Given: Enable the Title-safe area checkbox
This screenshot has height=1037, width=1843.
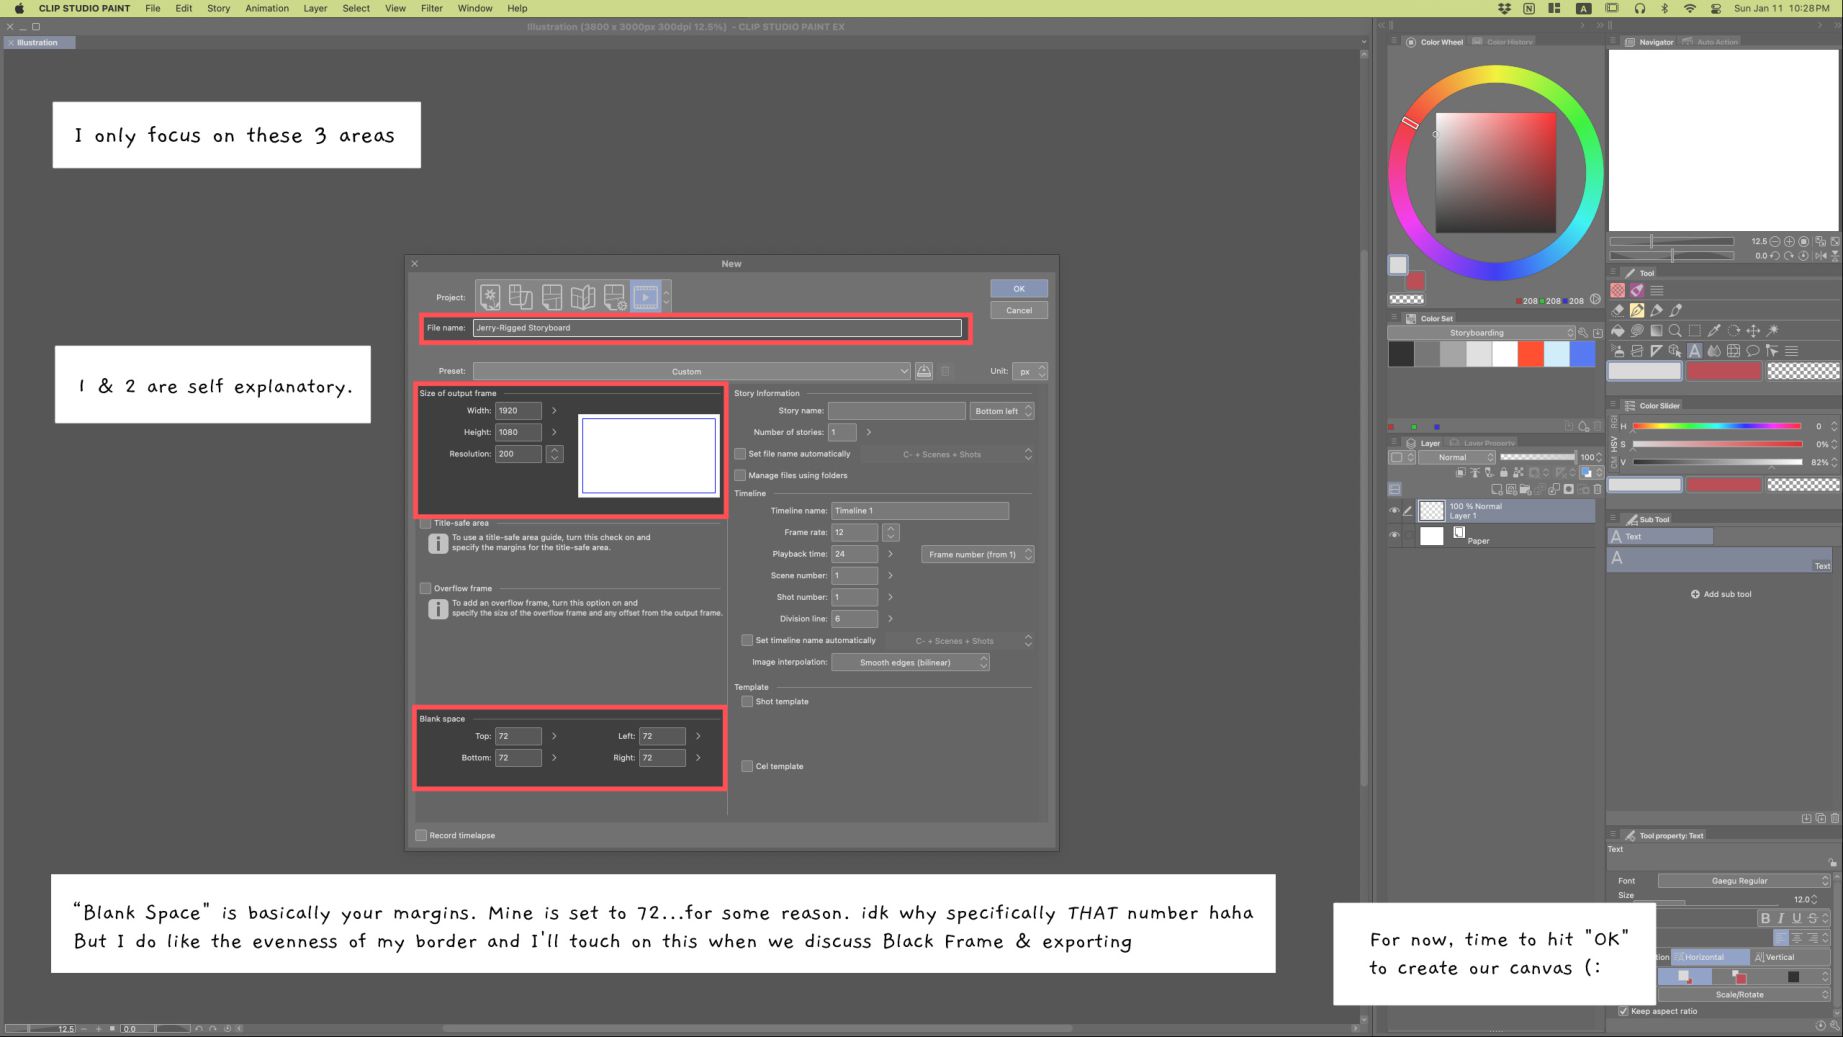Looking at the screenshot, I should (x=426, y=523).
